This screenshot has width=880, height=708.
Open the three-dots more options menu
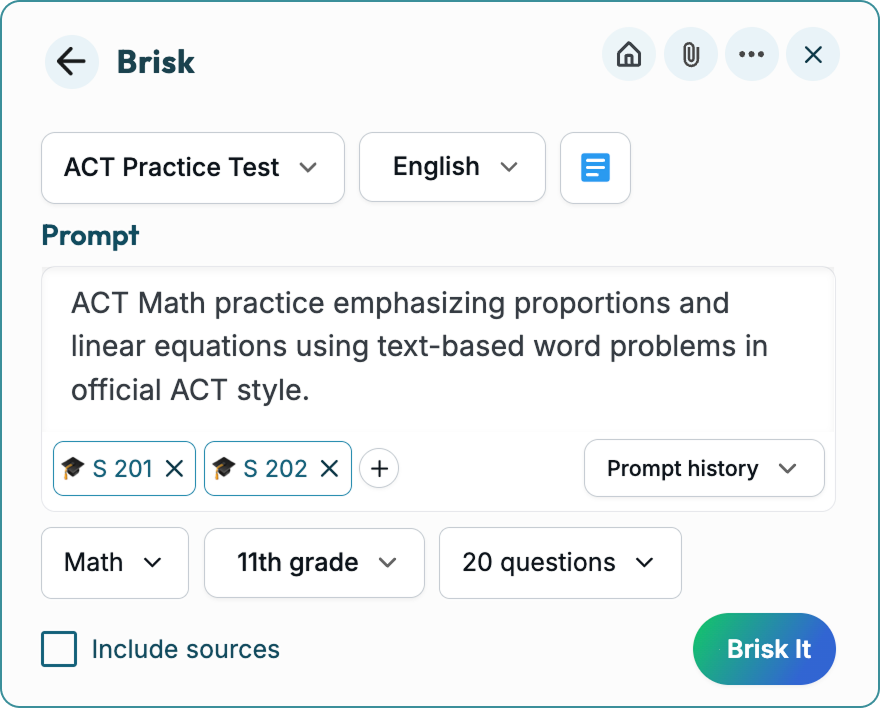[751, 55]
